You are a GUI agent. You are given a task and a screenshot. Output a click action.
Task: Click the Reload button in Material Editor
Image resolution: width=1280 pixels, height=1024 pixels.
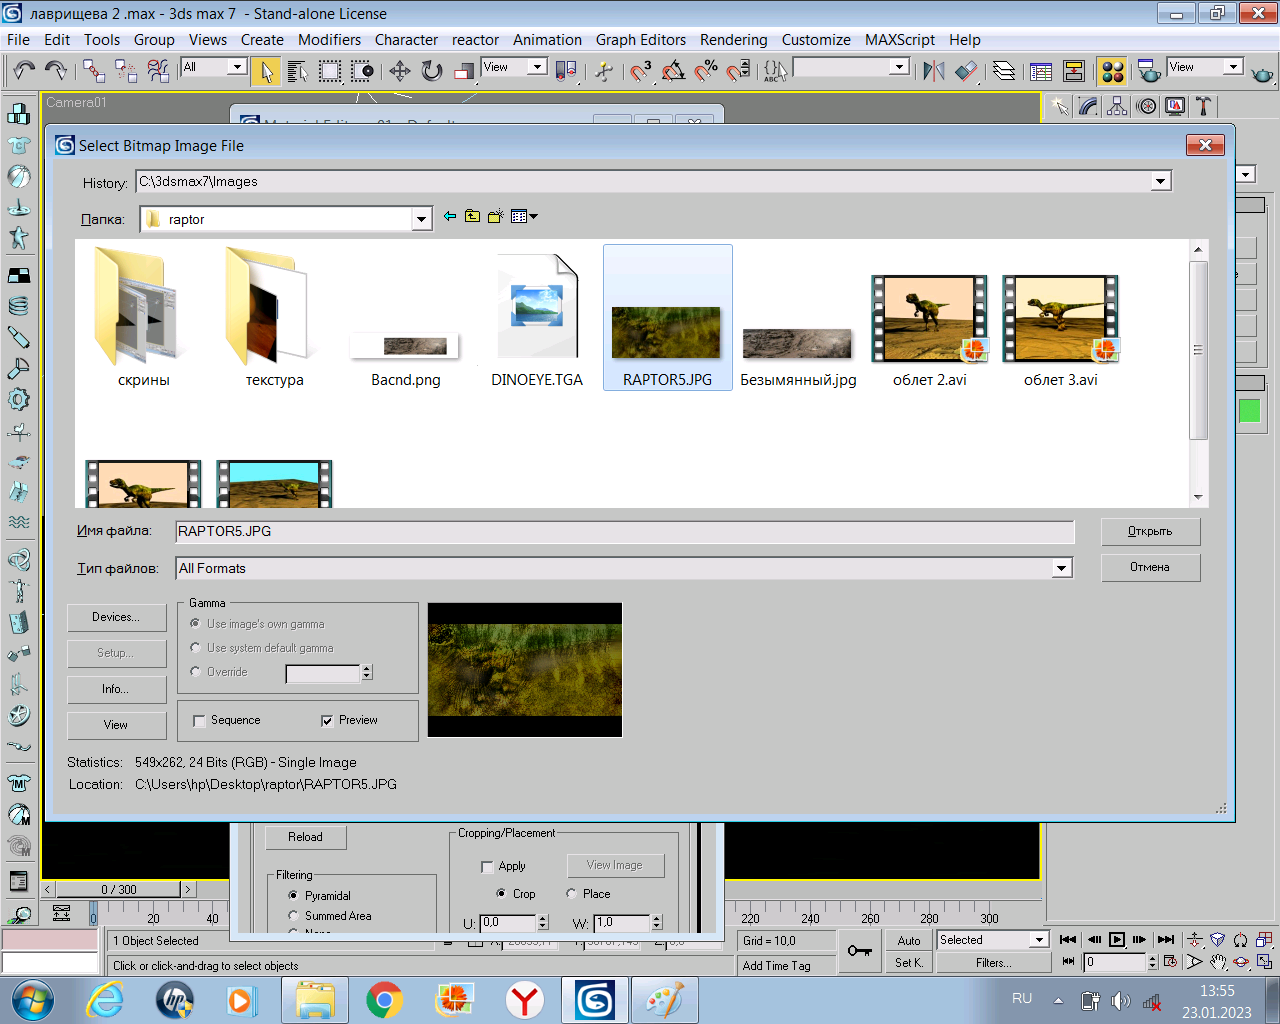coord(305,838)
